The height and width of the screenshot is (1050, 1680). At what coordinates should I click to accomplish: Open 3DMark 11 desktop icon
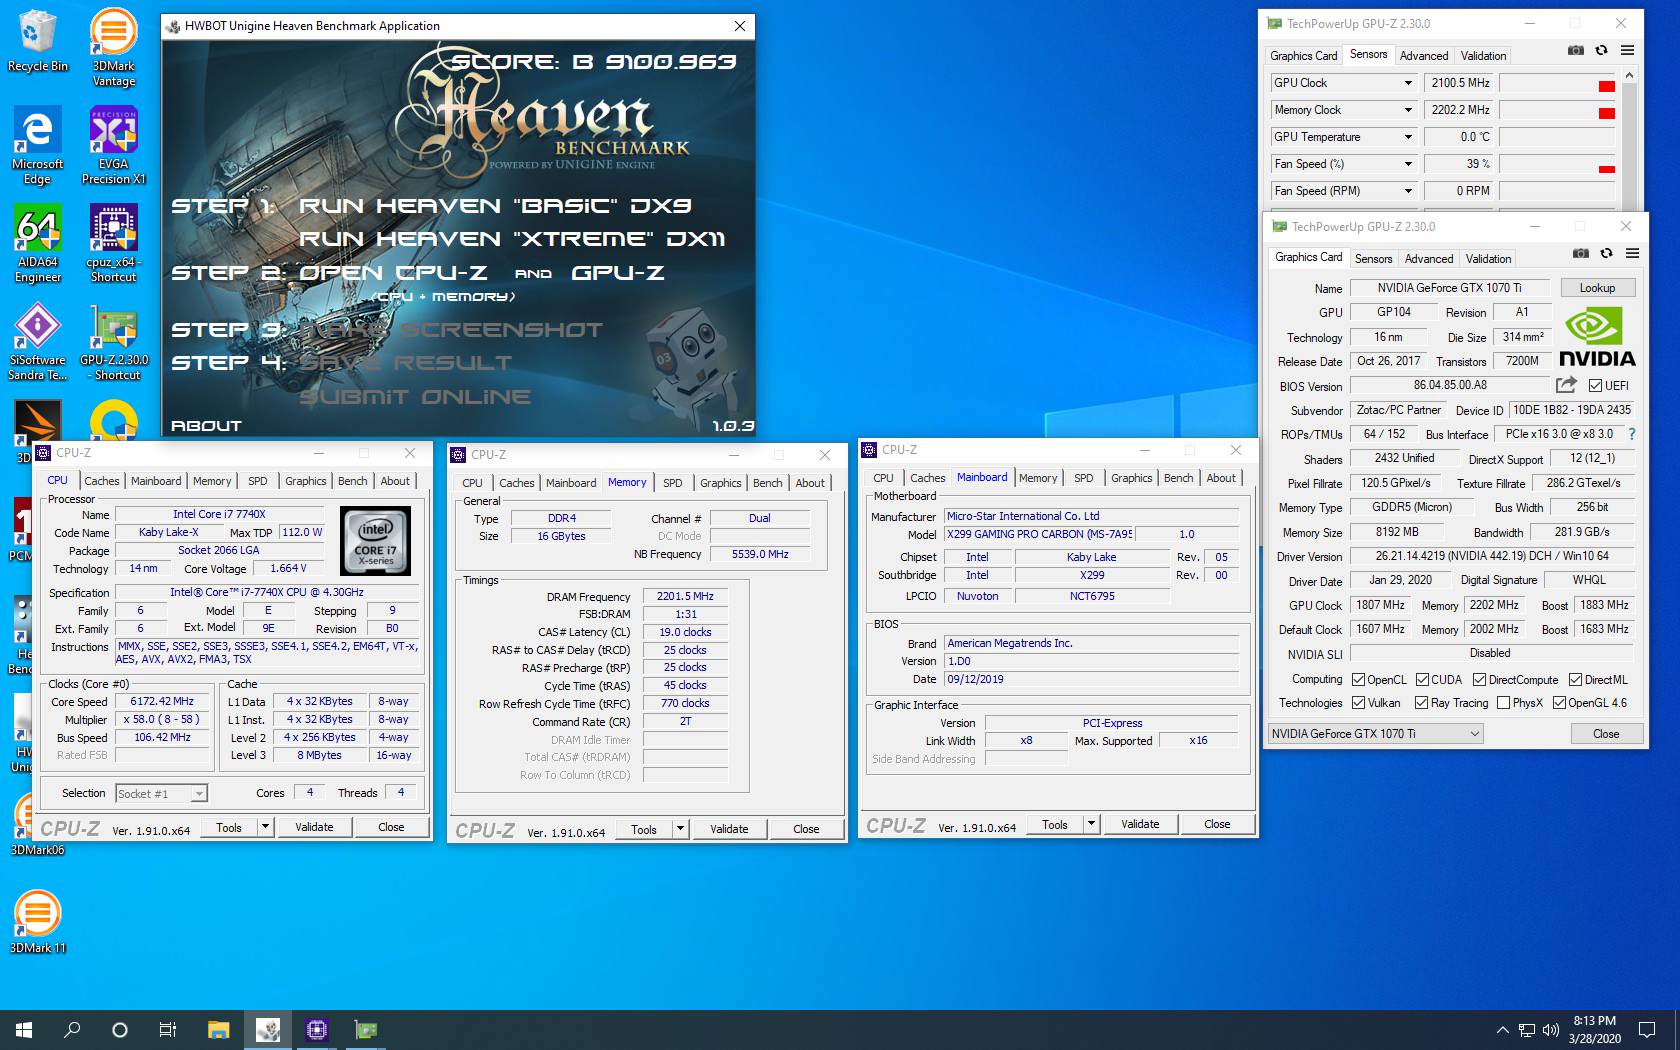pos(37,922)
